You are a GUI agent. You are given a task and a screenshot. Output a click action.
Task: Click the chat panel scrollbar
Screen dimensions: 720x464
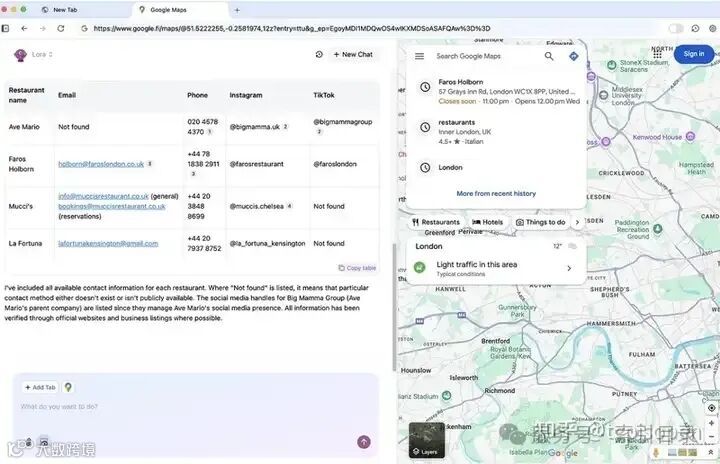coord(394,307)
